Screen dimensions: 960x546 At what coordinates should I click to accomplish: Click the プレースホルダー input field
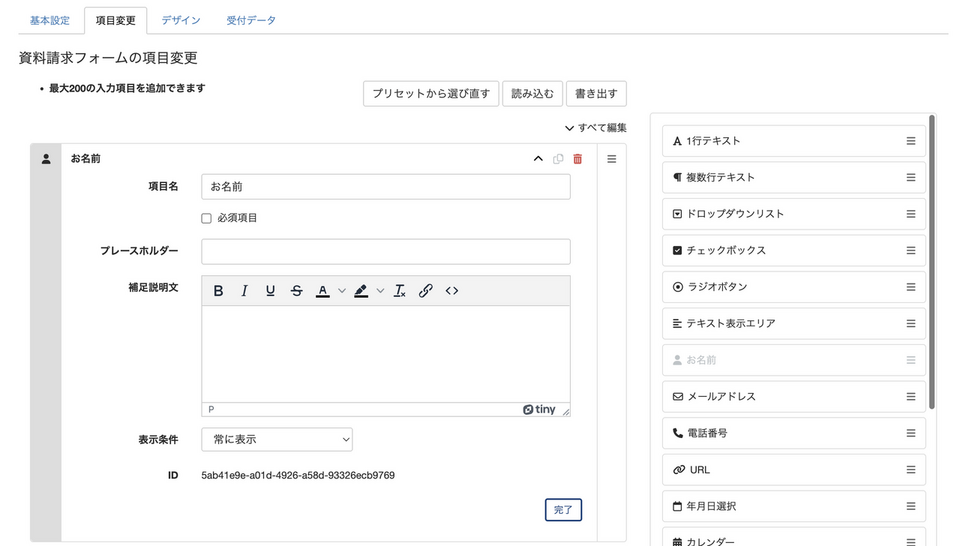point(385,251)
